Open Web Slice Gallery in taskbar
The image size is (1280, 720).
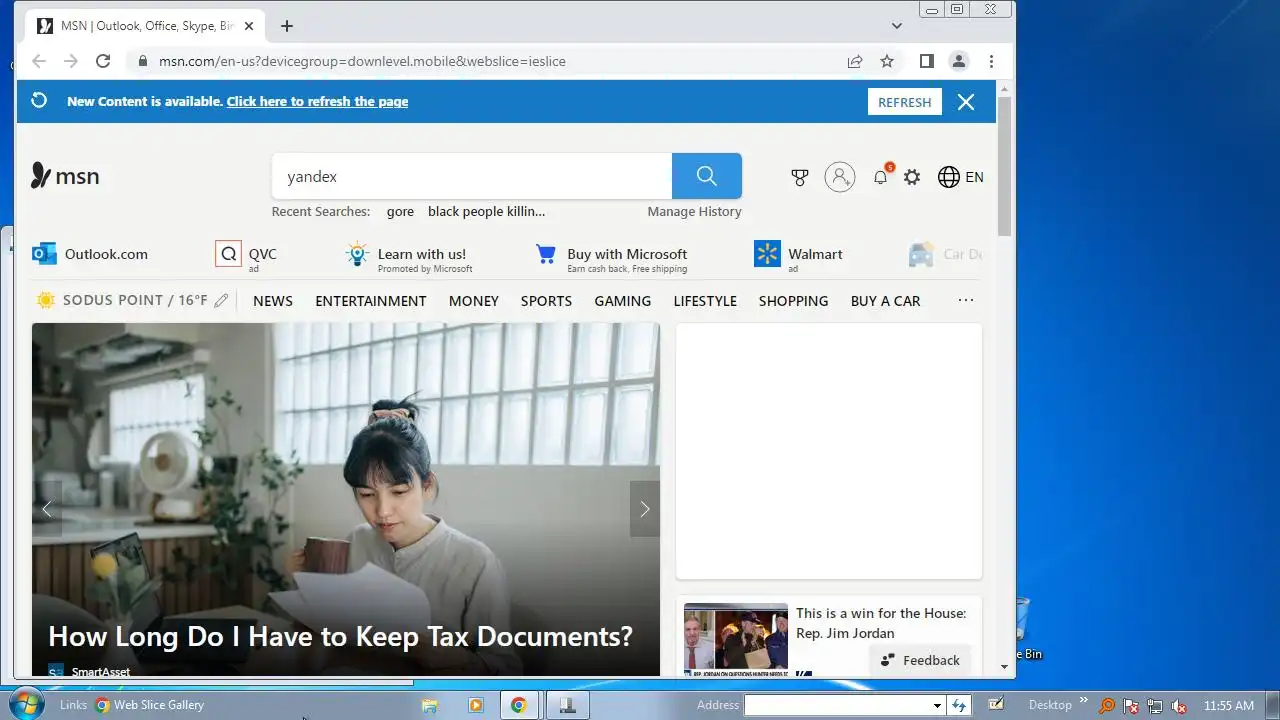coord(150,705)
